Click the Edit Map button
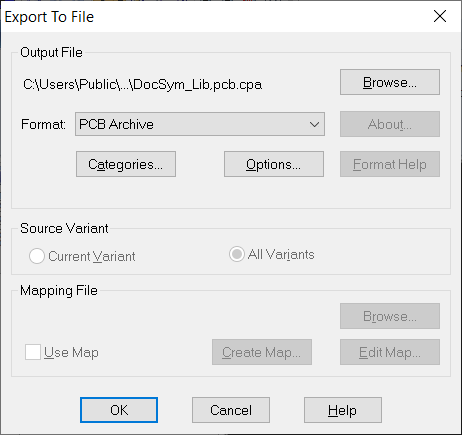 pyautogui.click(x=390, y=352)
